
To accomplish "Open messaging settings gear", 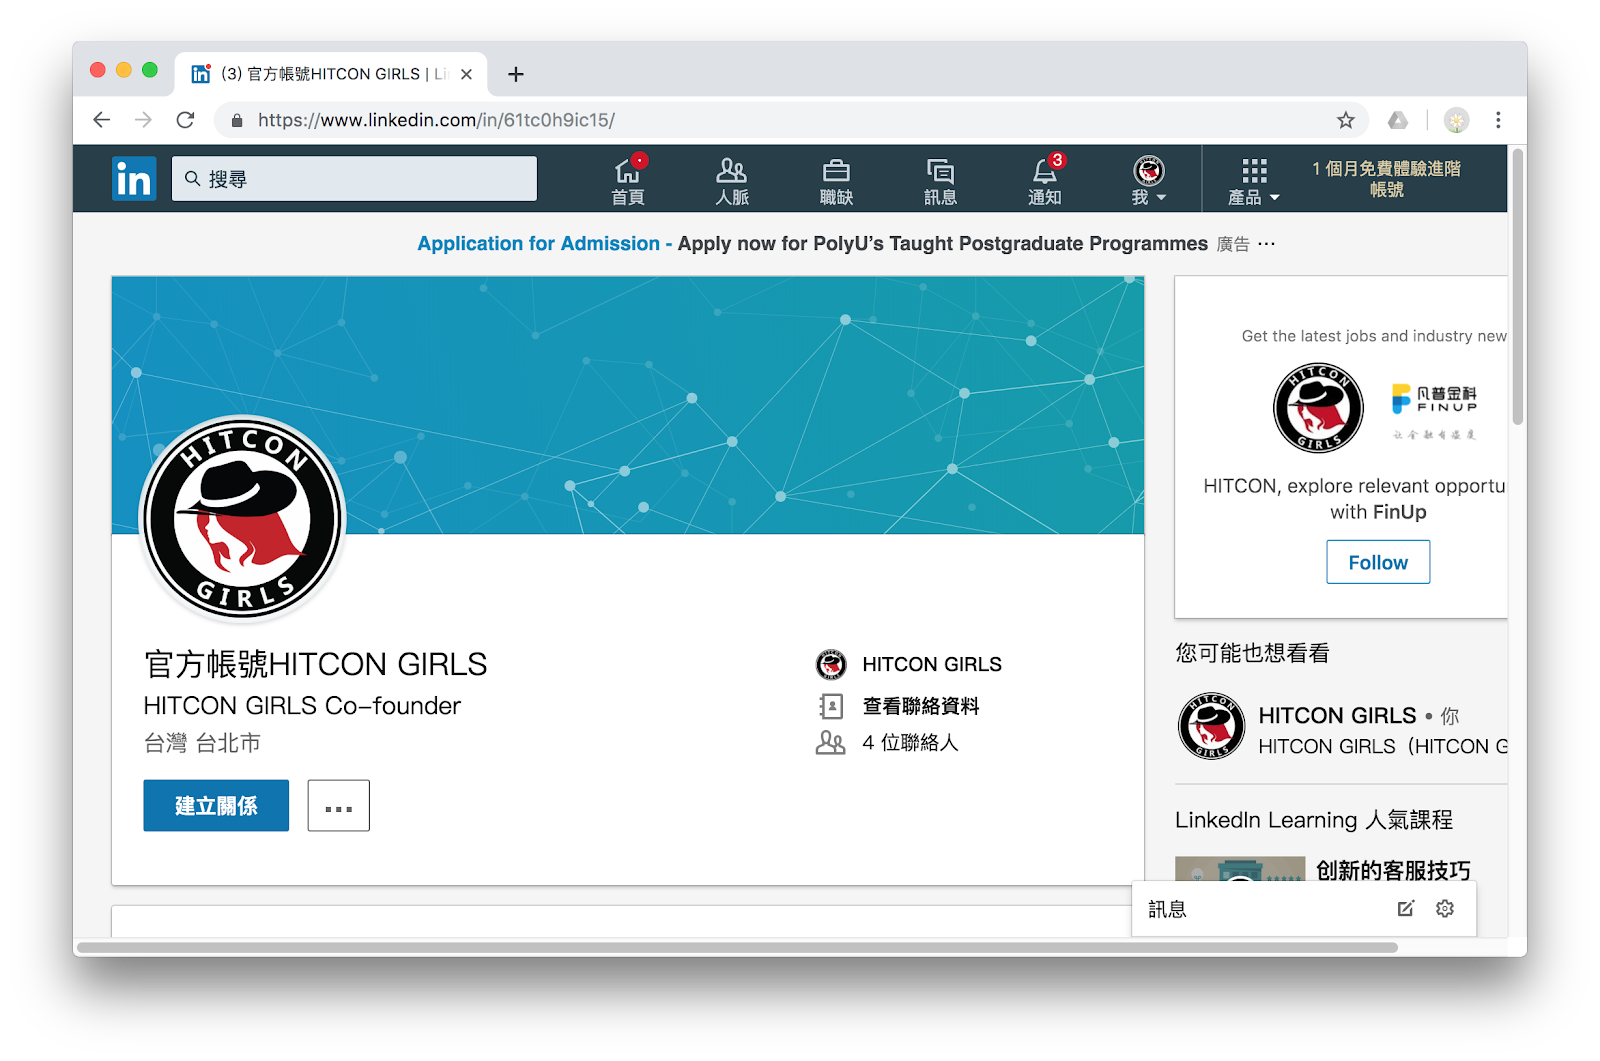I will pos(1445,909).
